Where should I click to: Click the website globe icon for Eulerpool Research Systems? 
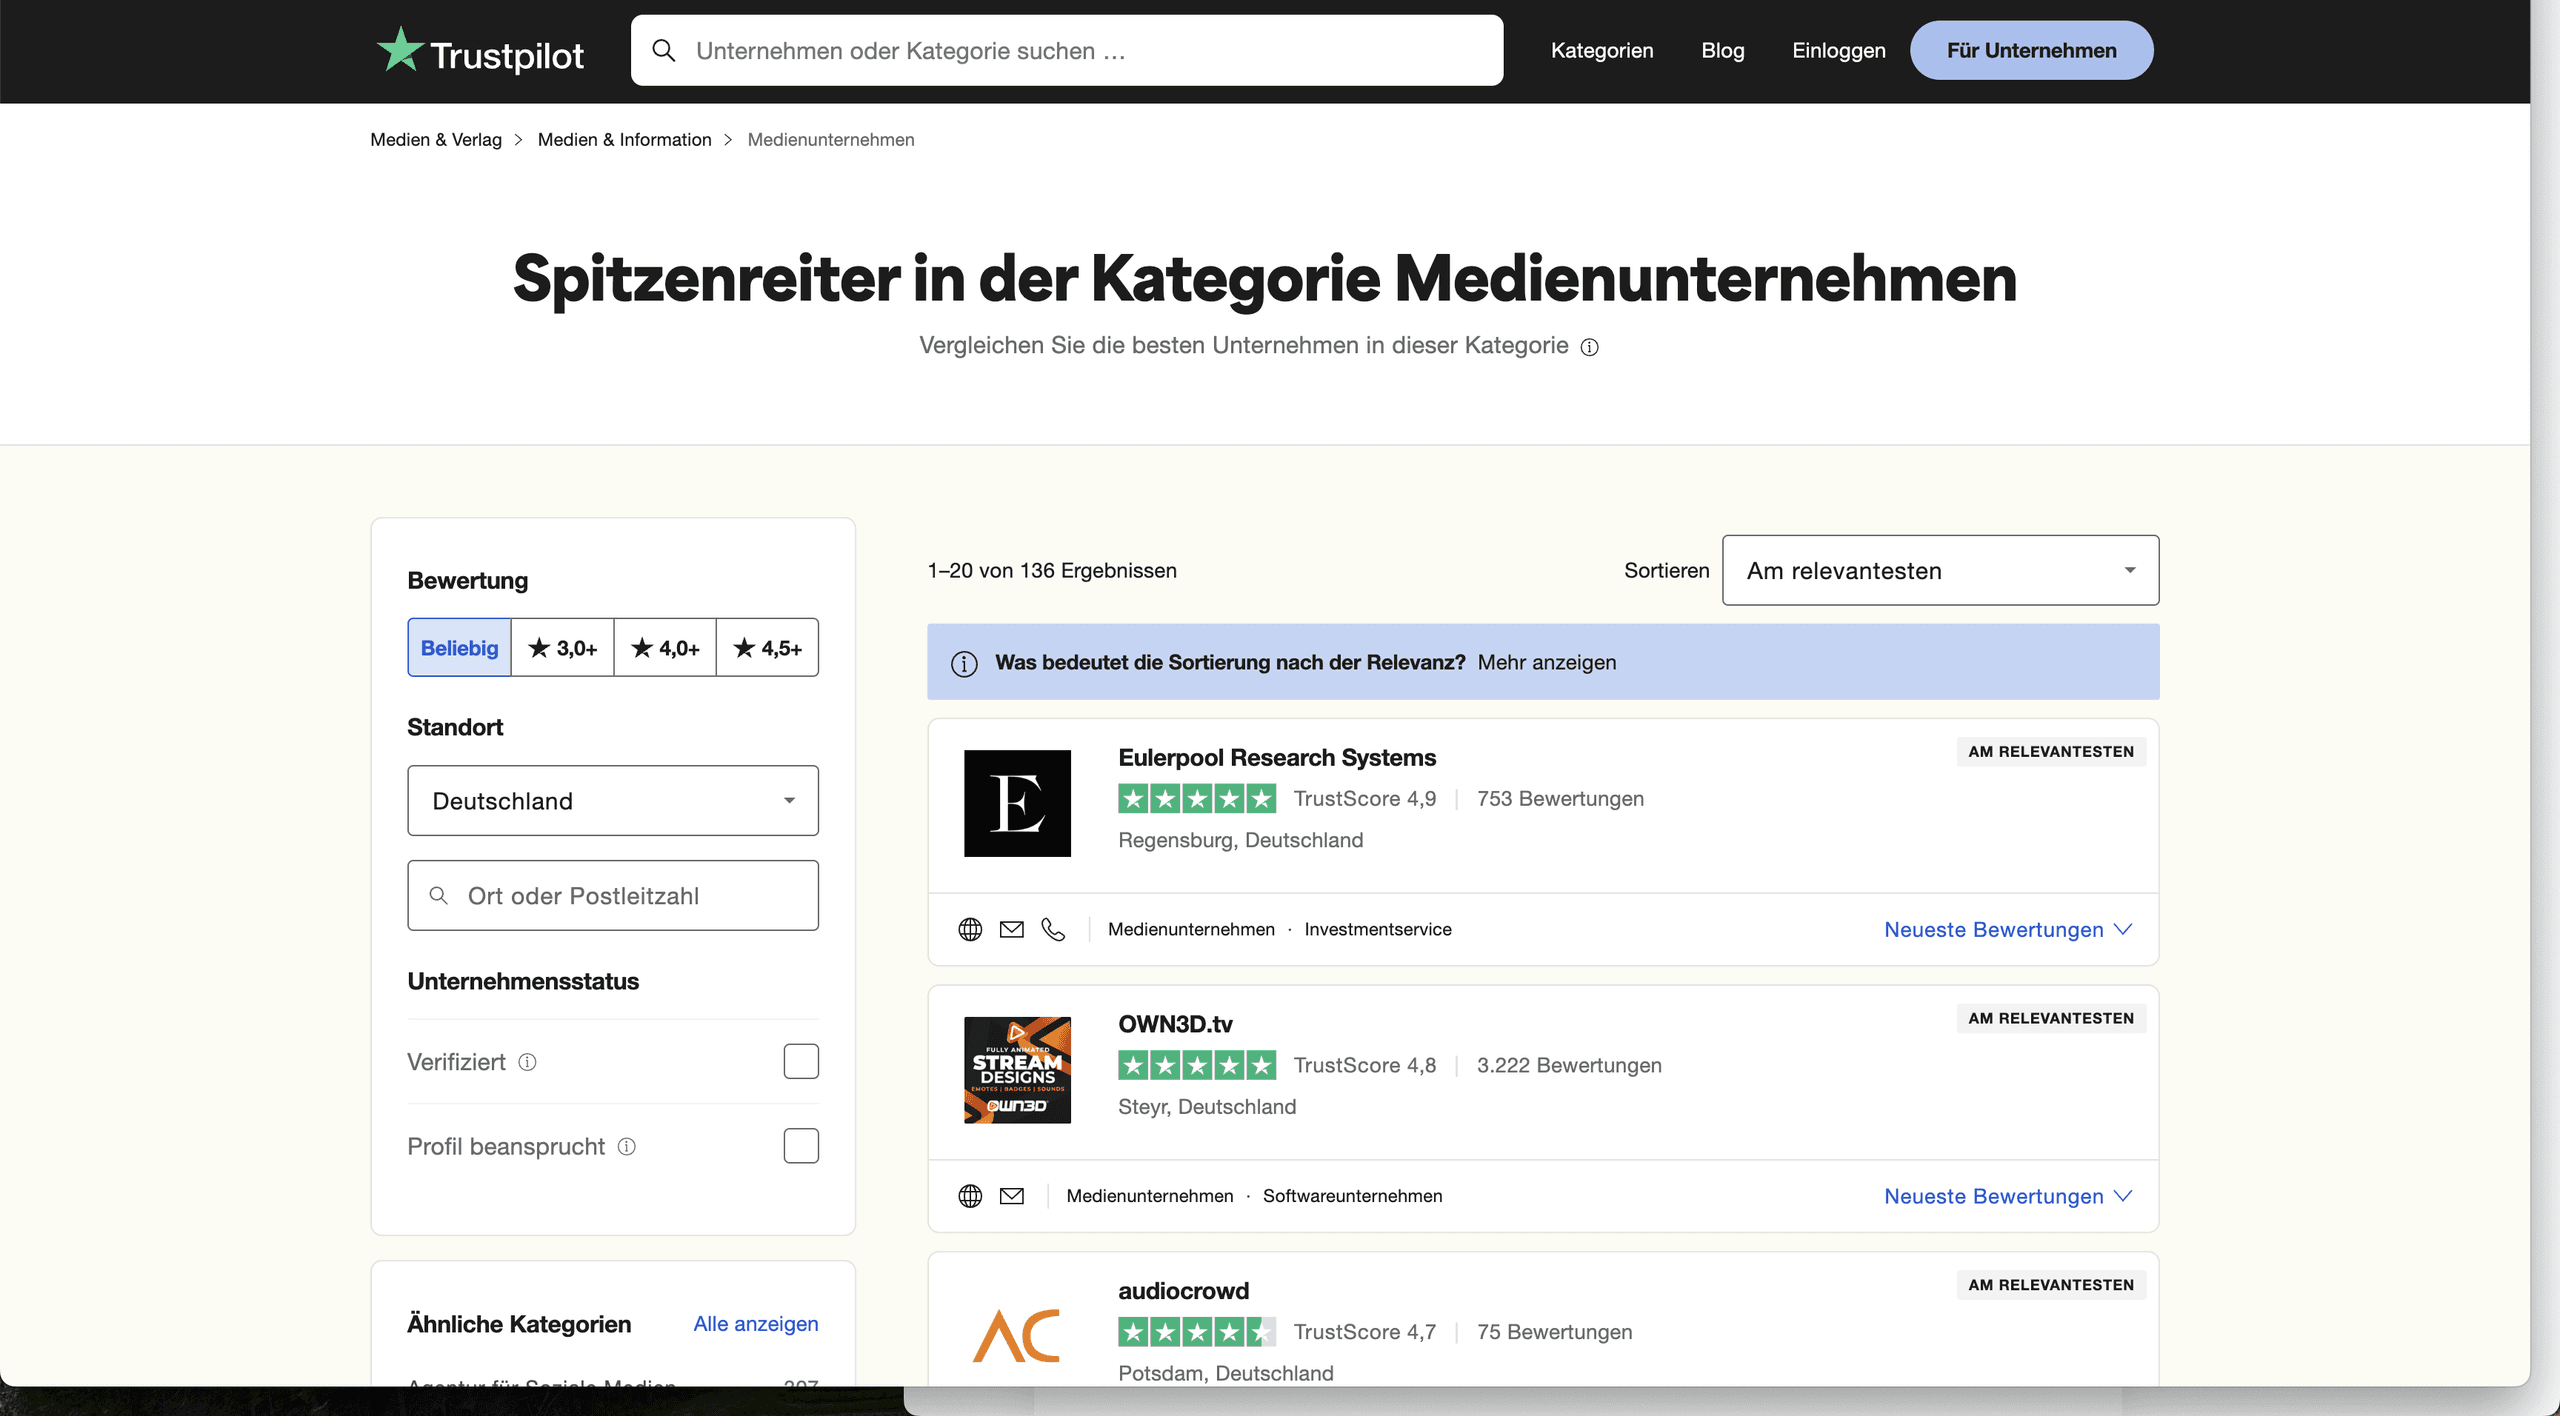coord(970,929)
